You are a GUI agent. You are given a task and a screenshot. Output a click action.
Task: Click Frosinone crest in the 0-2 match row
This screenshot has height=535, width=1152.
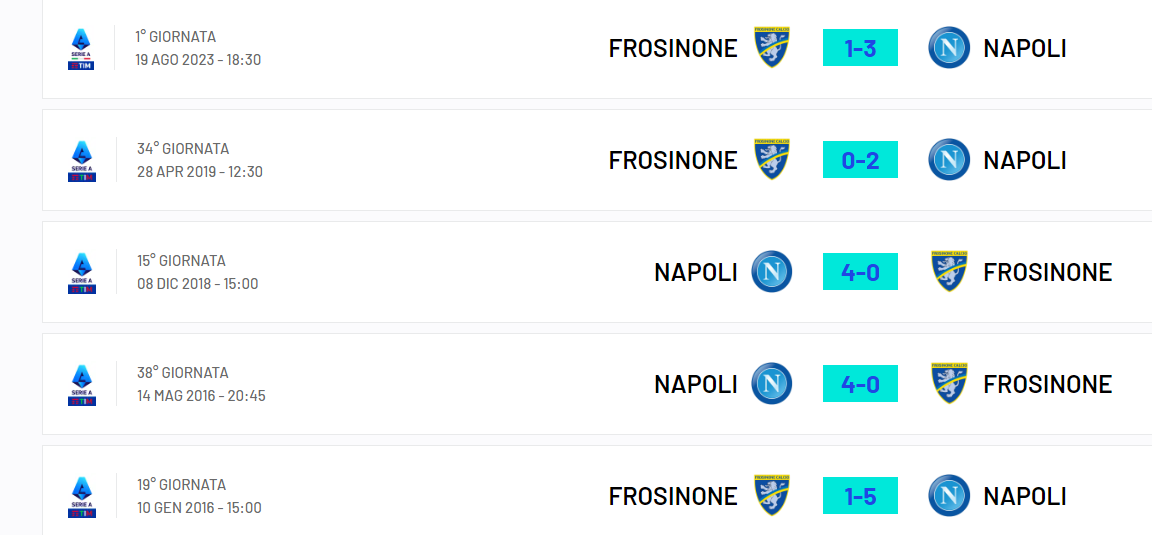pos(771,160)
